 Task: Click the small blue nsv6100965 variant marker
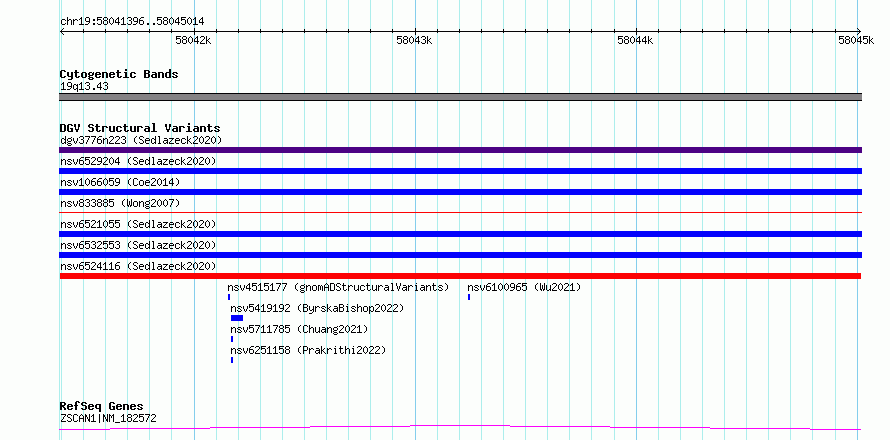469,297
